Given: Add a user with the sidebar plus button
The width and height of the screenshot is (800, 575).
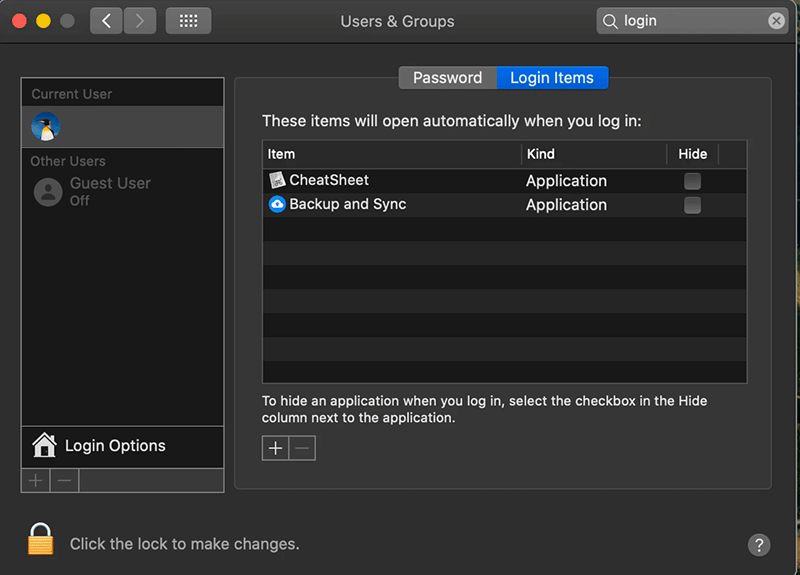Looking at the screenshot, I should pyautogui.click(x=36, y=481).
